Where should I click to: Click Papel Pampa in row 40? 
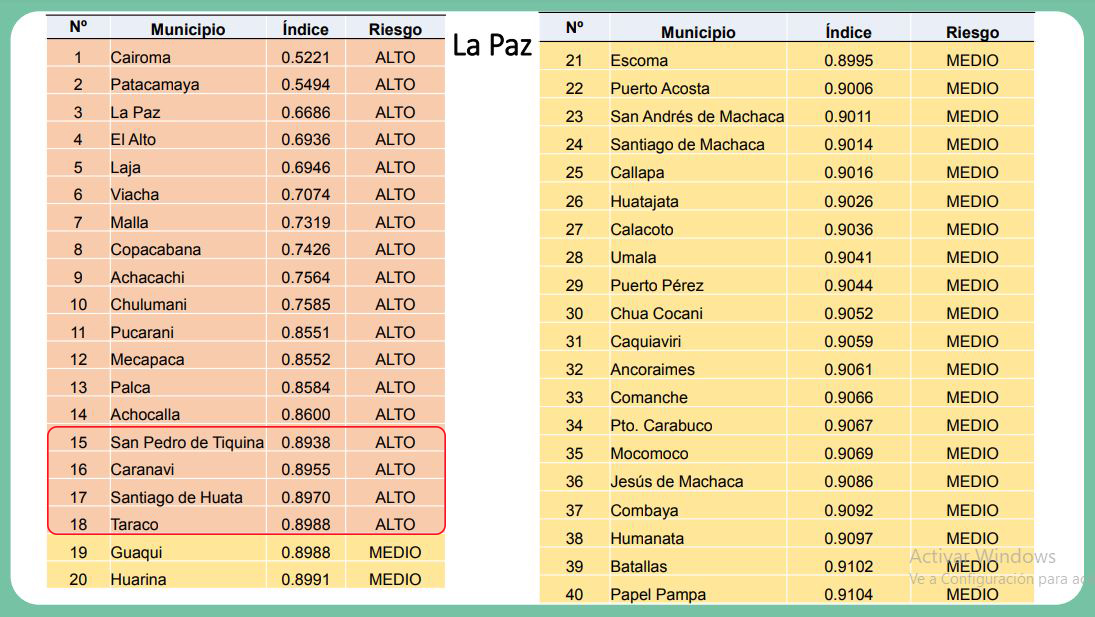click(x=658, y=595)
